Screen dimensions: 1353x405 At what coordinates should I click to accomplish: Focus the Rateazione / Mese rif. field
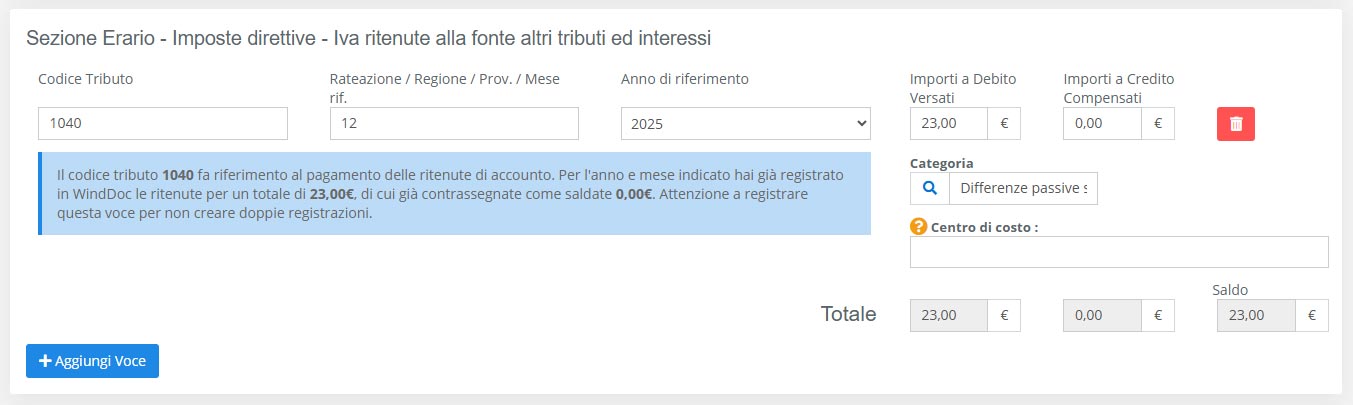(x=454, y=124)
